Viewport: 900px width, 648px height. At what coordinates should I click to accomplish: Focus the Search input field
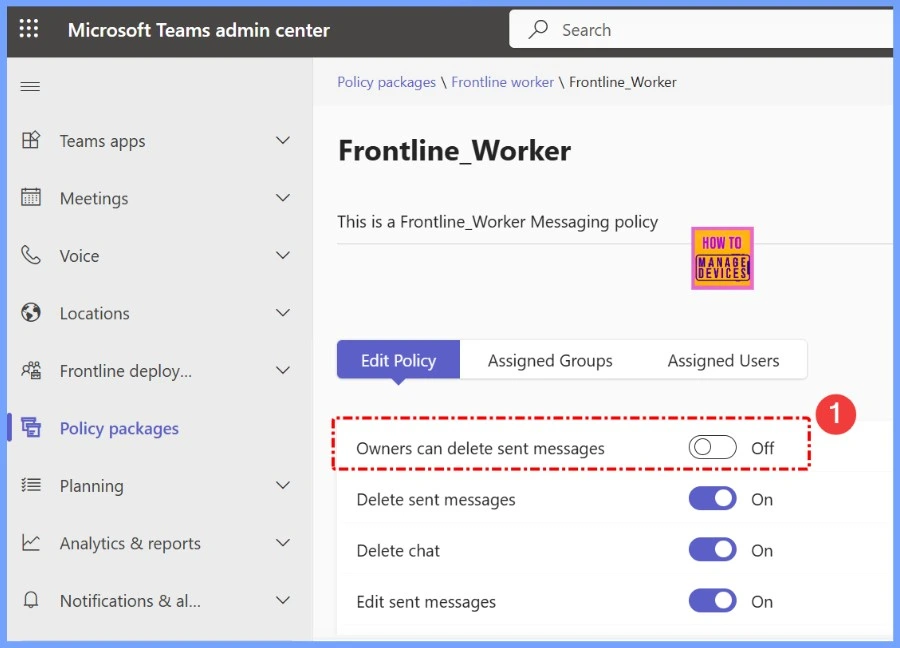(701, 29)
